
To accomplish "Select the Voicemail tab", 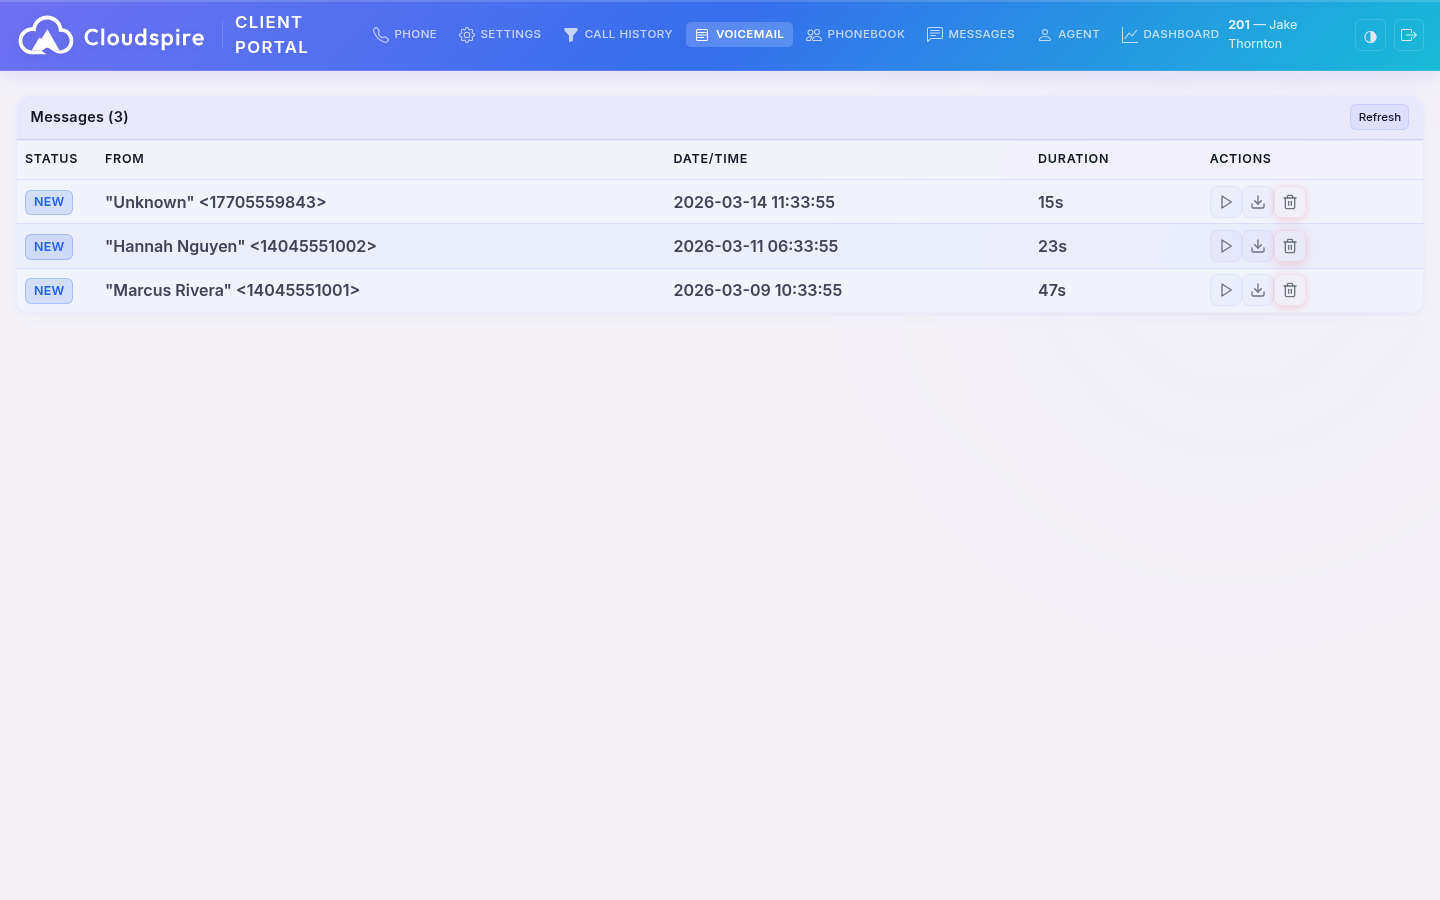I will pyautogui.click(x=739, y=34).
